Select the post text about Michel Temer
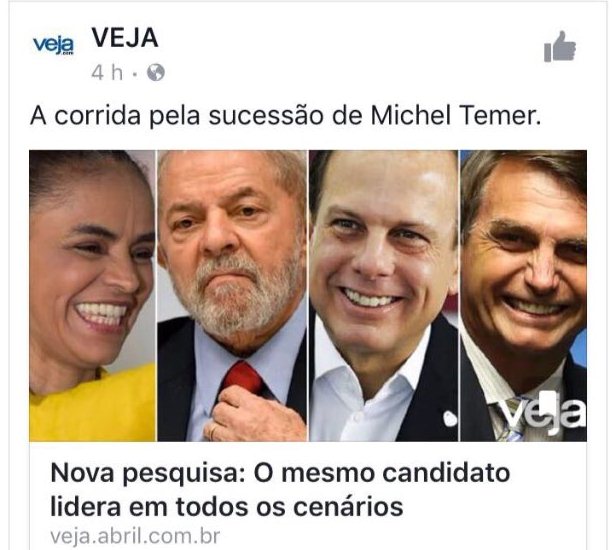 (286, 116)
